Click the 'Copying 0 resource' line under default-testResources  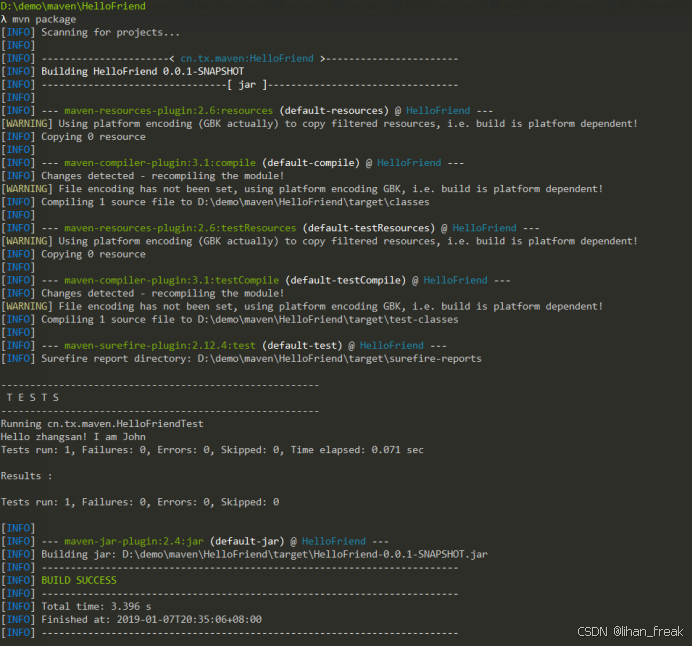click(93, 254)
